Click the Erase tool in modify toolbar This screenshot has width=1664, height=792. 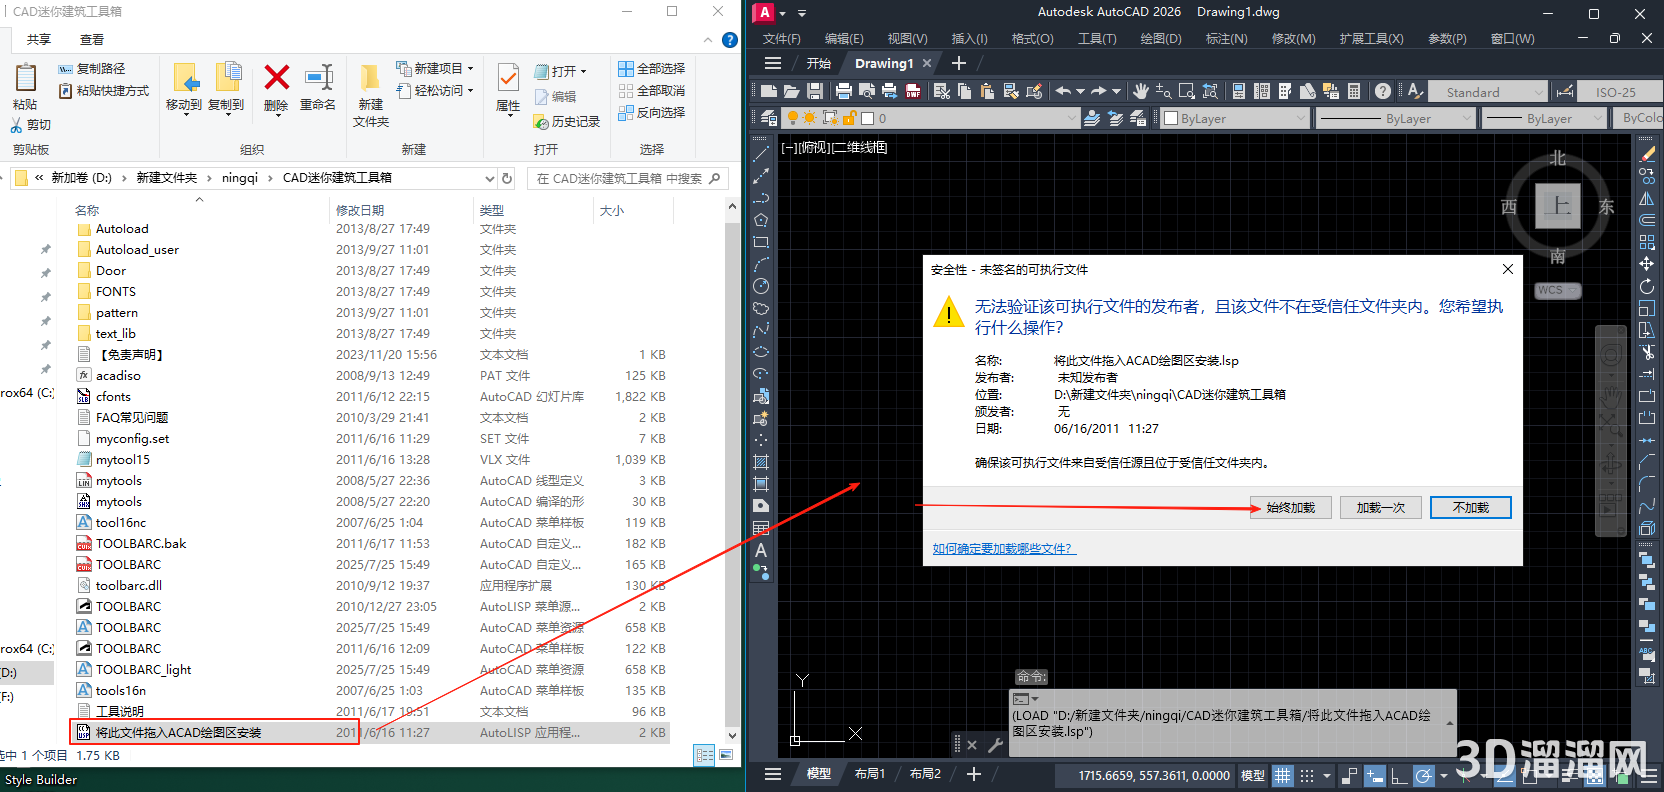(x=1646, y=154)
